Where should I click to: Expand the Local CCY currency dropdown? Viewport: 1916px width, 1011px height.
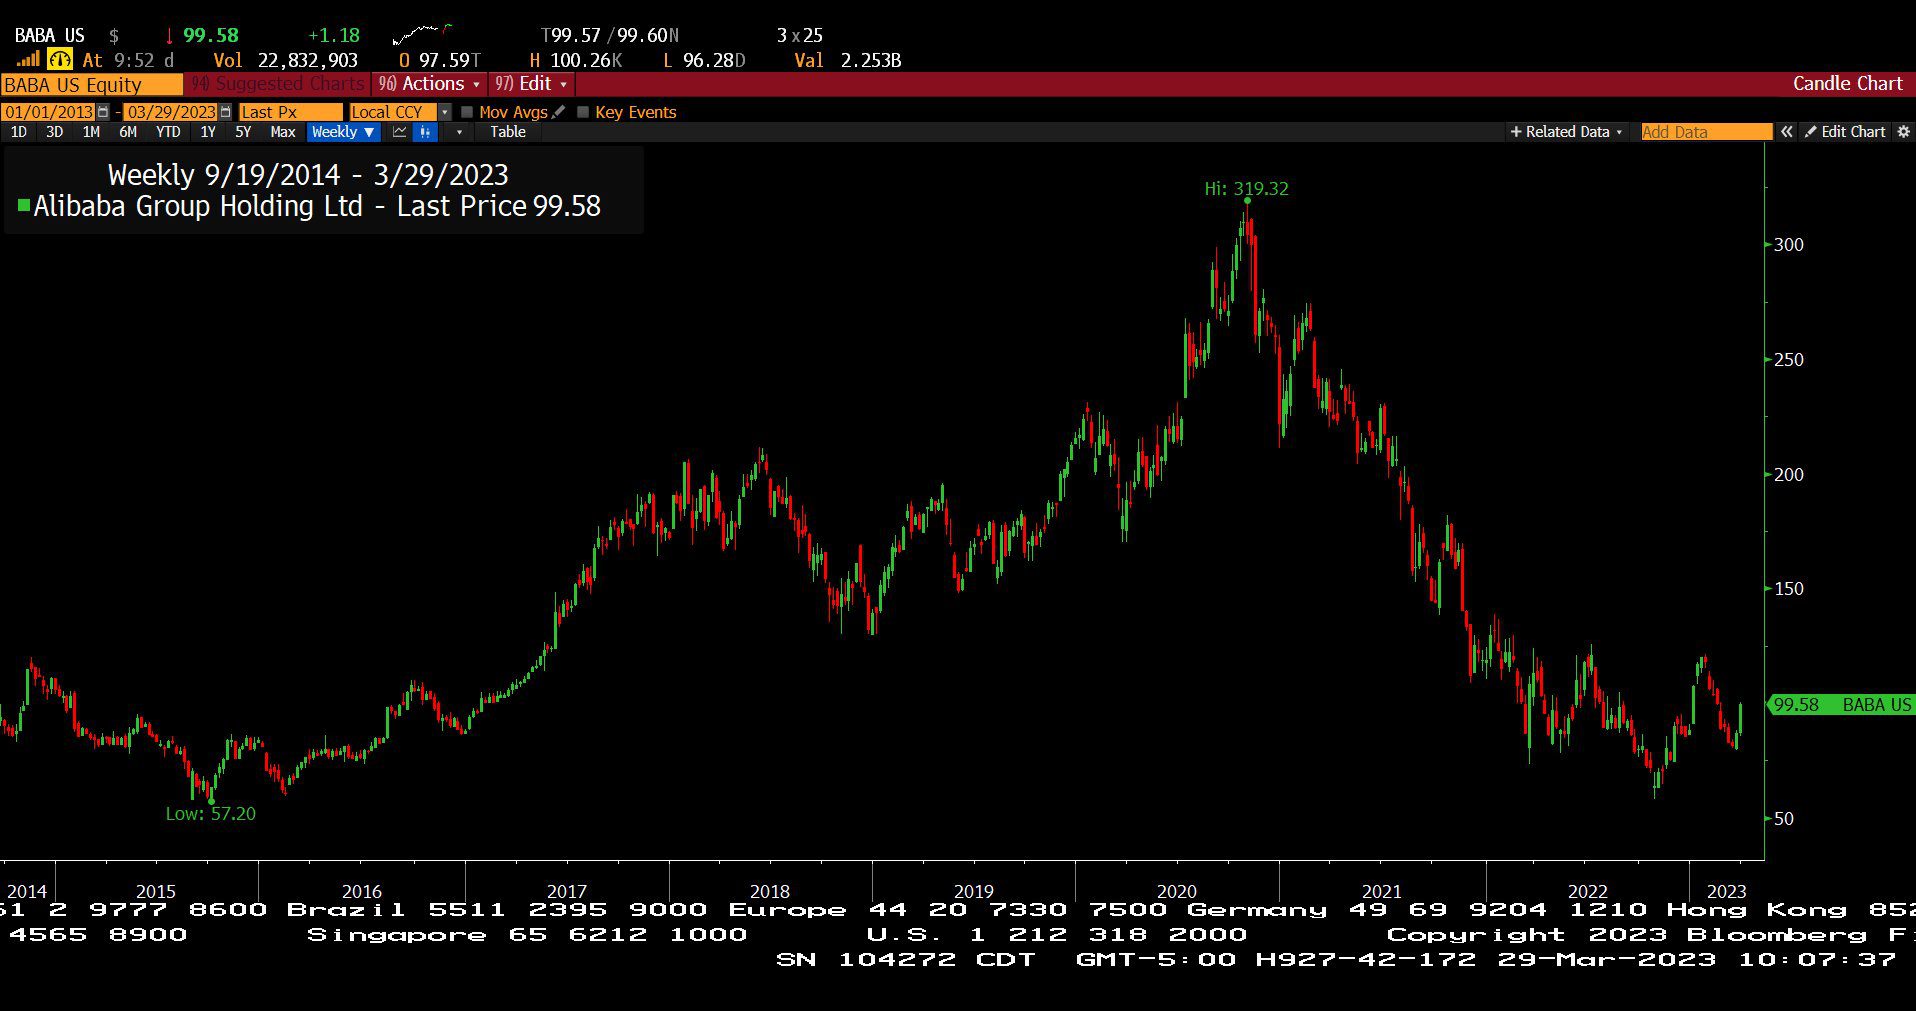(445, 112)
